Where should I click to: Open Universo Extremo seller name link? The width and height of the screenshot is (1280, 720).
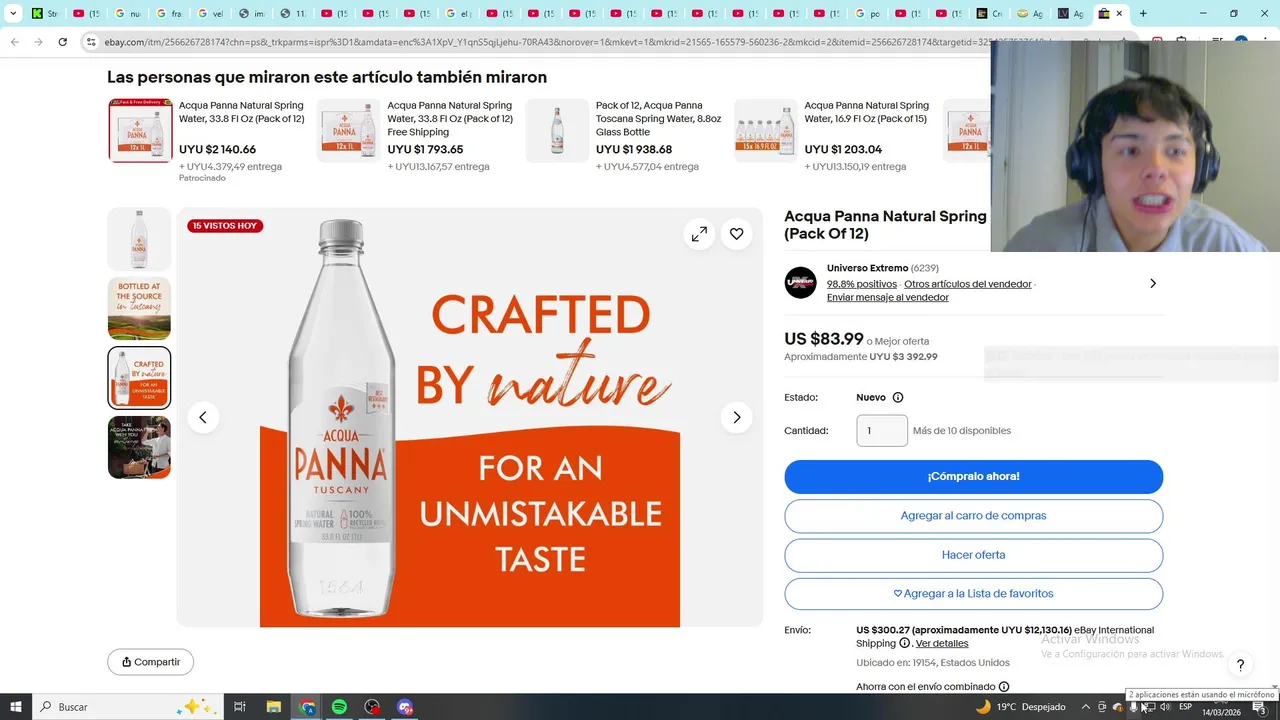(x=867, y=268)
